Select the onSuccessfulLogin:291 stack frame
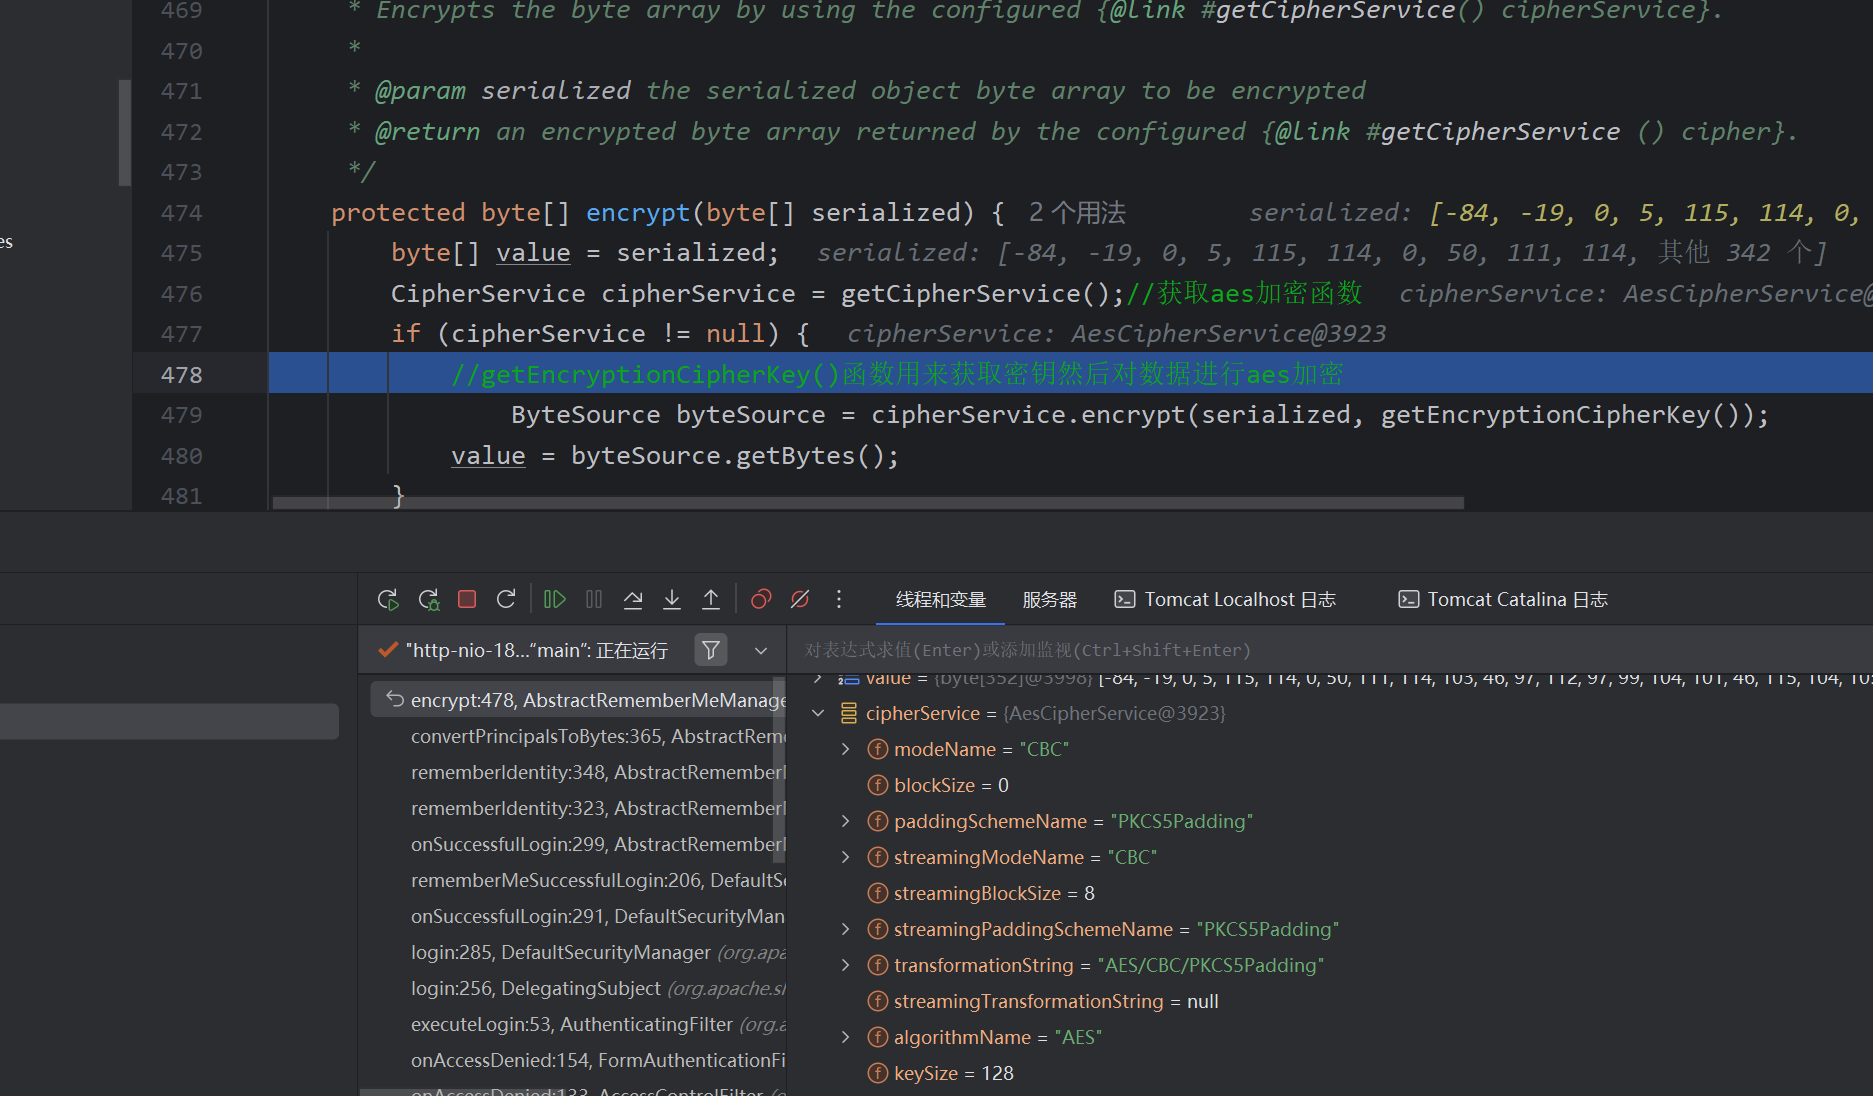The height and width of the screenshot is (1096, 1873). point(578,916)
